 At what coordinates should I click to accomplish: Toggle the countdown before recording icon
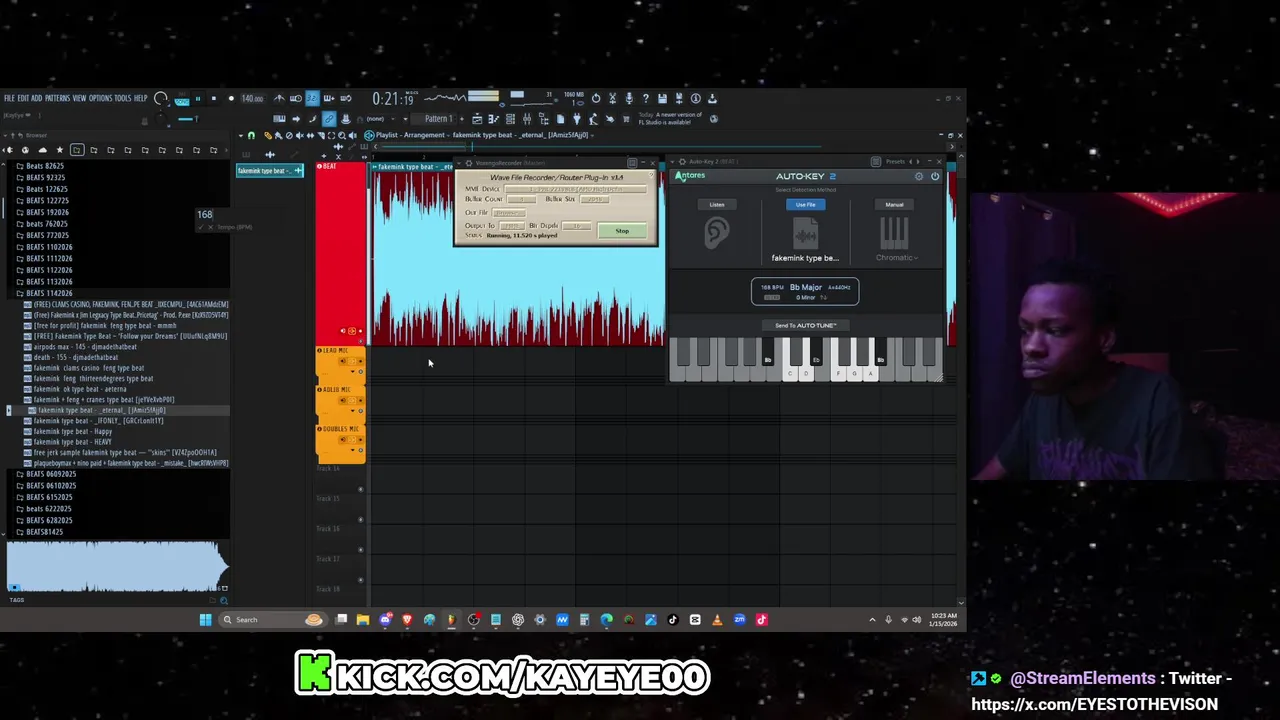(311, 98)
